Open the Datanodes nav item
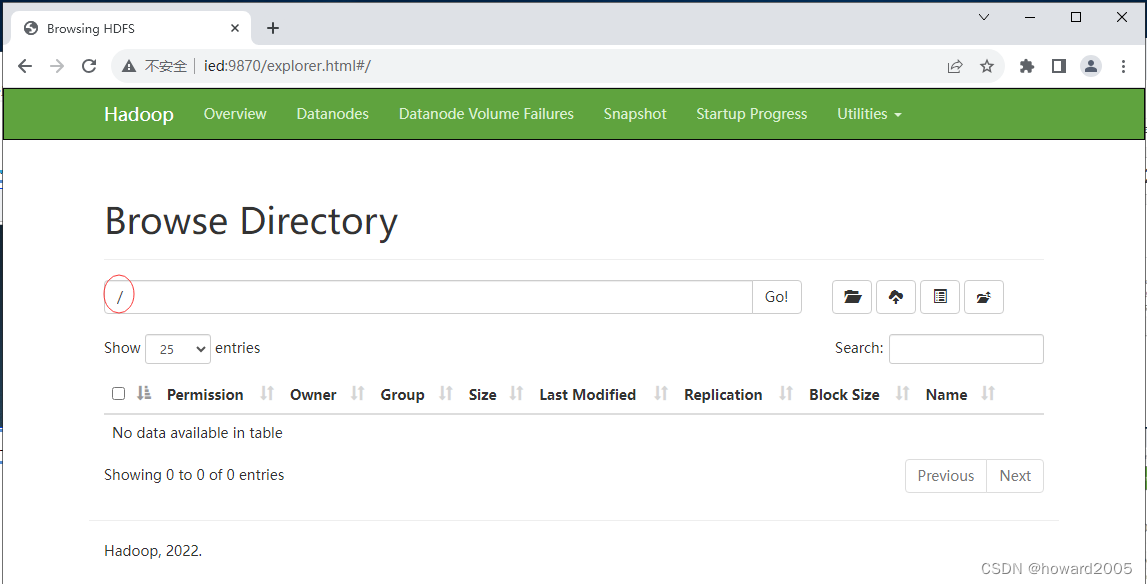1147x584 pixels. [x=333, y=114]
